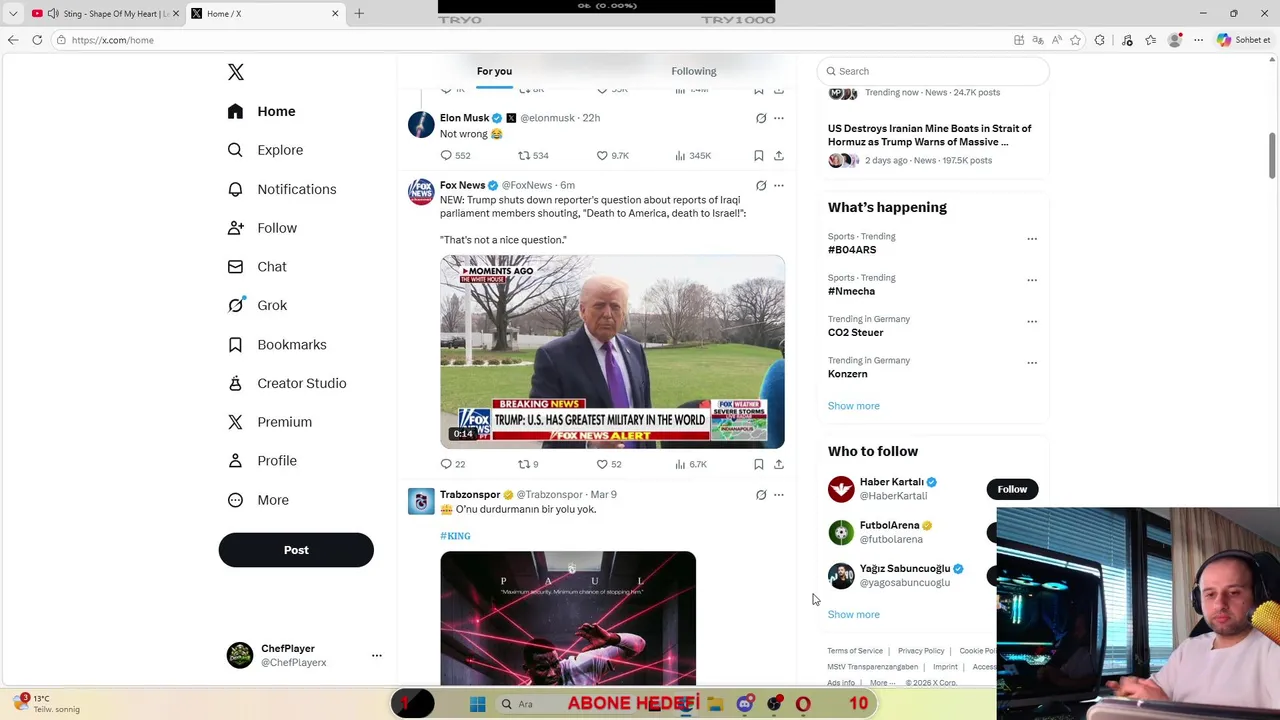The height and width of the screenshot is (720, 1280).
Task: Click the Bookmarks ribbon icon in sidebar
Action: tap(235, 345)
